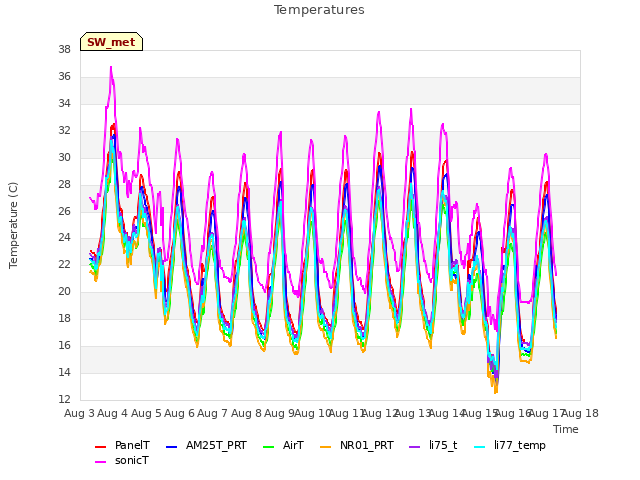Click the Aug 3 x-axis tick label
This screenshot has height=480, width=640.
pos(79,413)
